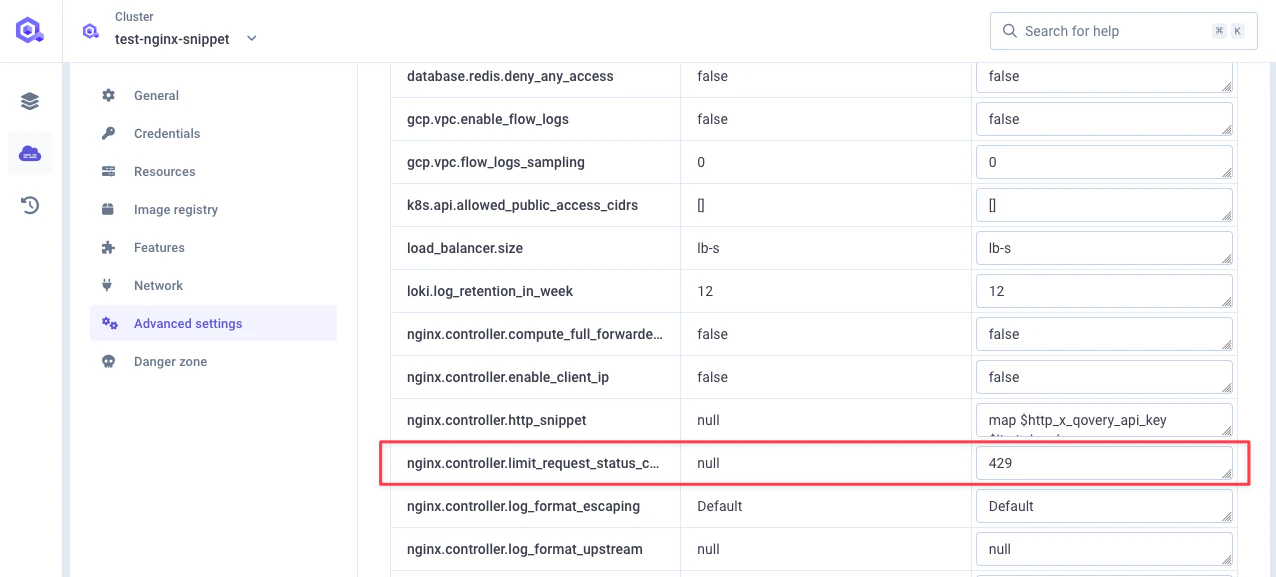Click the Qovery logo in top left
The width and height of the screenshot is (1276, 577).
click(29, 29)
